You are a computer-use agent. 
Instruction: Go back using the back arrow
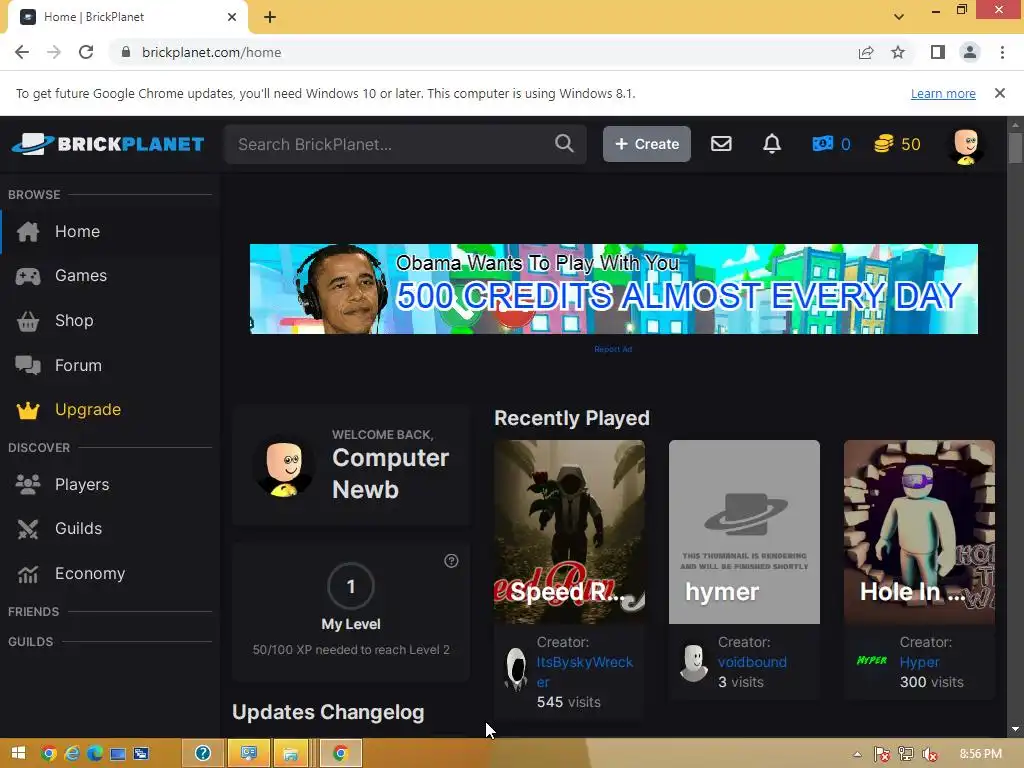coord(22,52)
